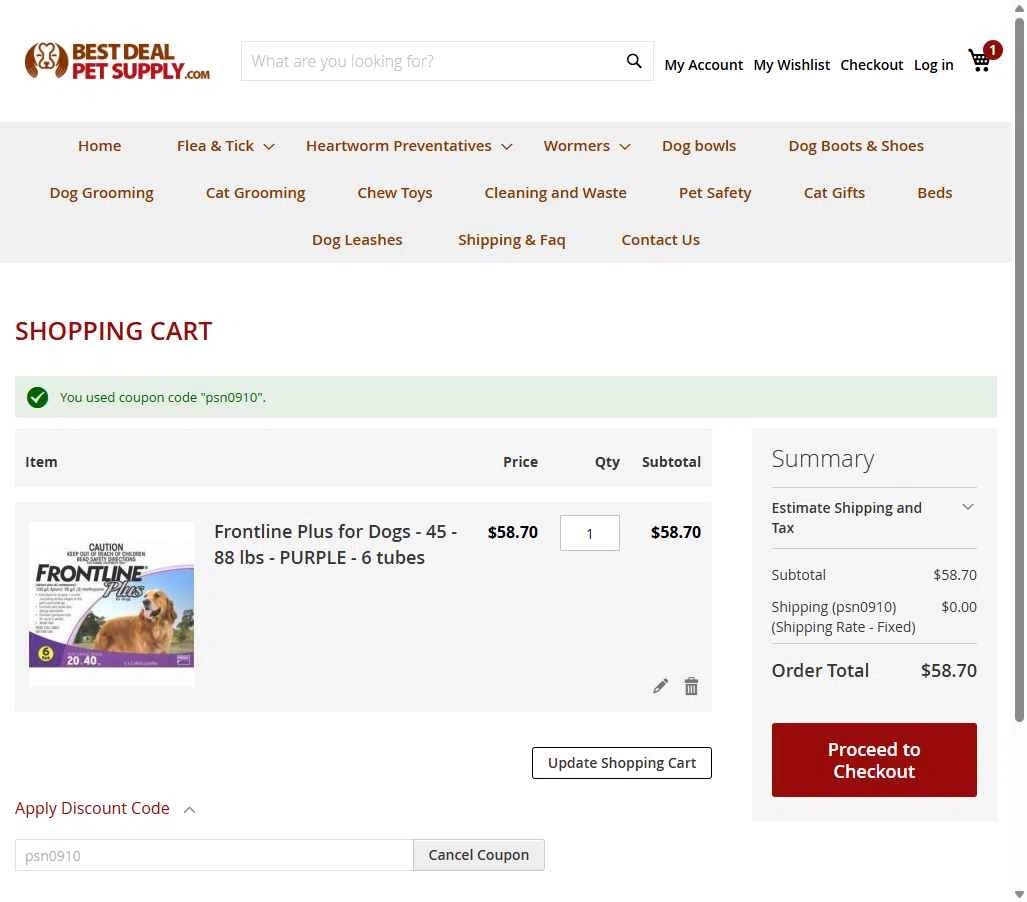
Task: Collapse the Apply Discount Code section
Action: tap(189, 810)
